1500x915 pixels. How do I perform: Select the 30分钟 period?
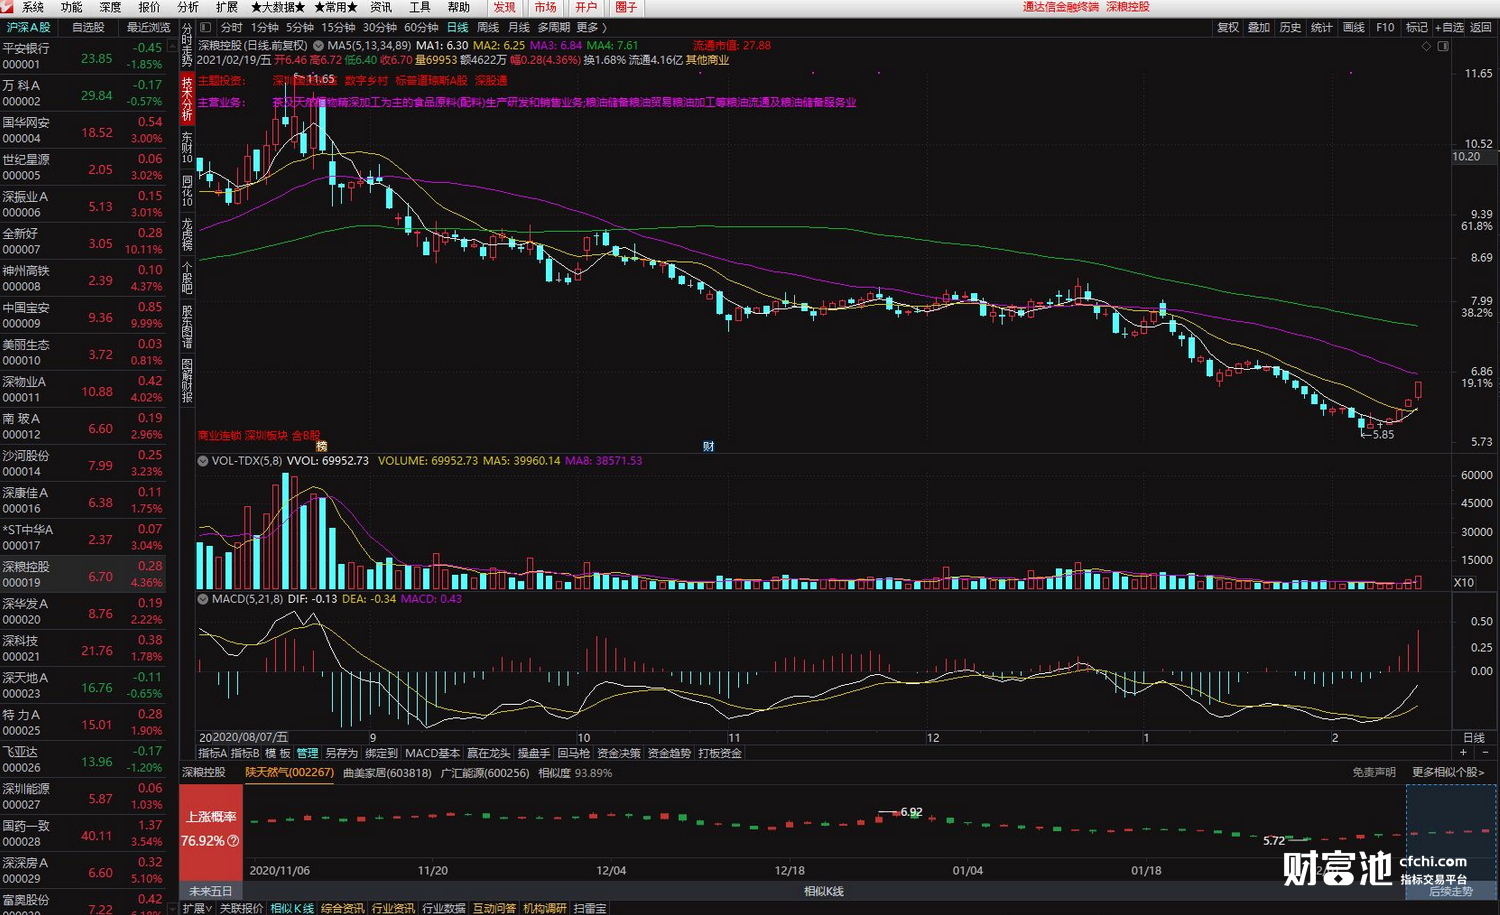pos(379,27)
